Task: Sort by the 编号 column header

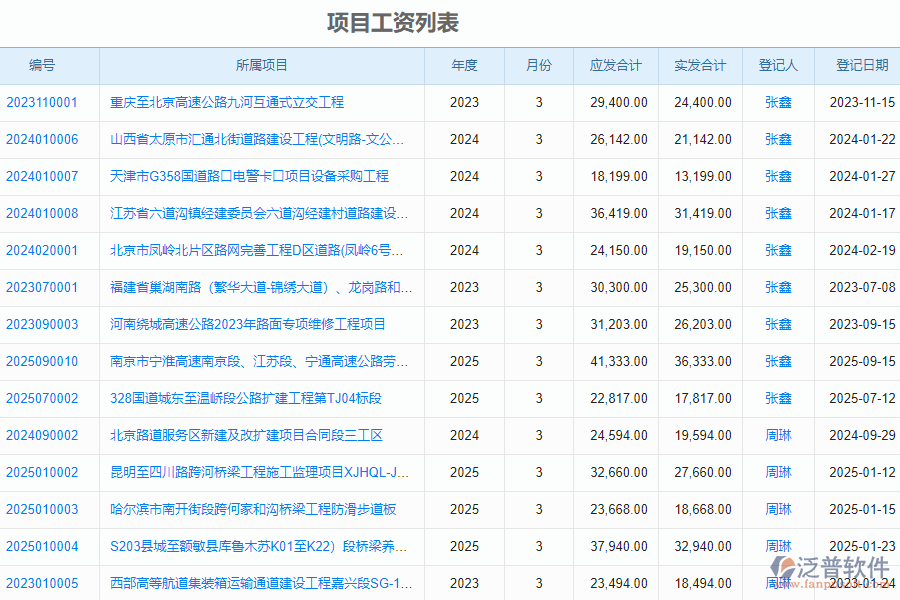Action: coord(44,65)
